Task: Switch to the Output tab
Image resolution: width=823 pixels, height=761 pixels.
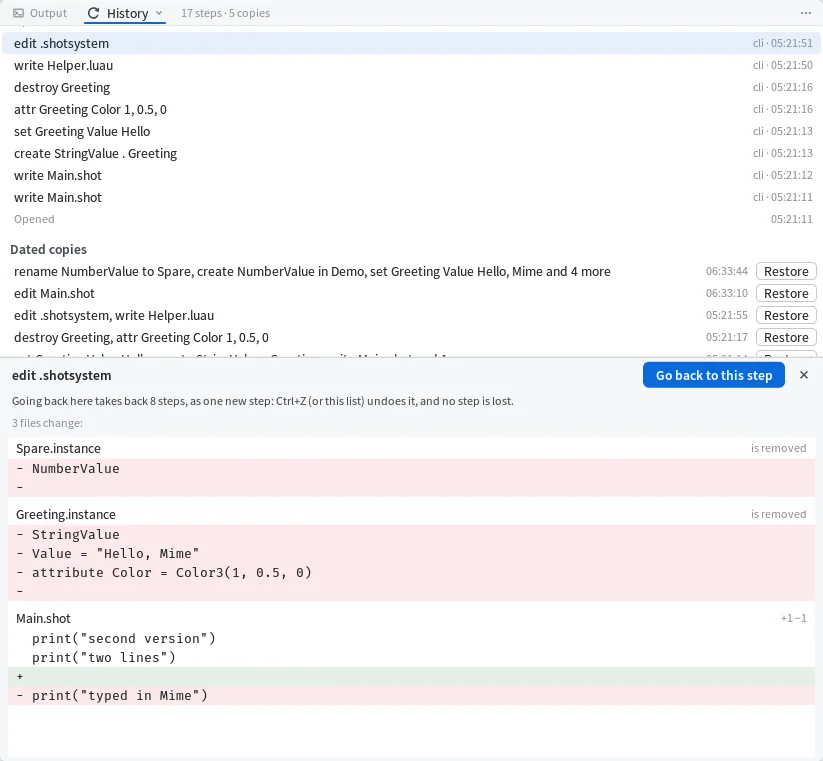Action: click(40, 13)
